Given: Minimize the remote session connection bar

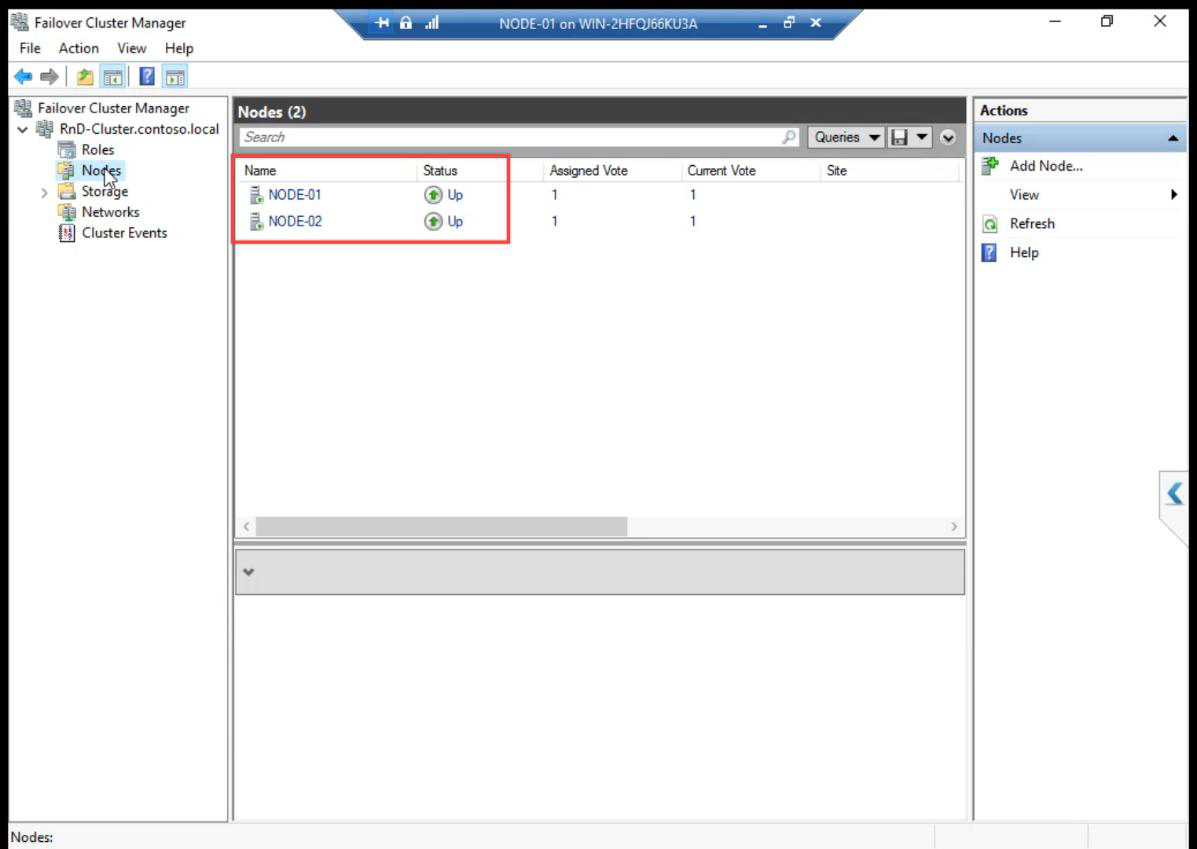Looking at the screenshot, I should click(x=762, y=24).
